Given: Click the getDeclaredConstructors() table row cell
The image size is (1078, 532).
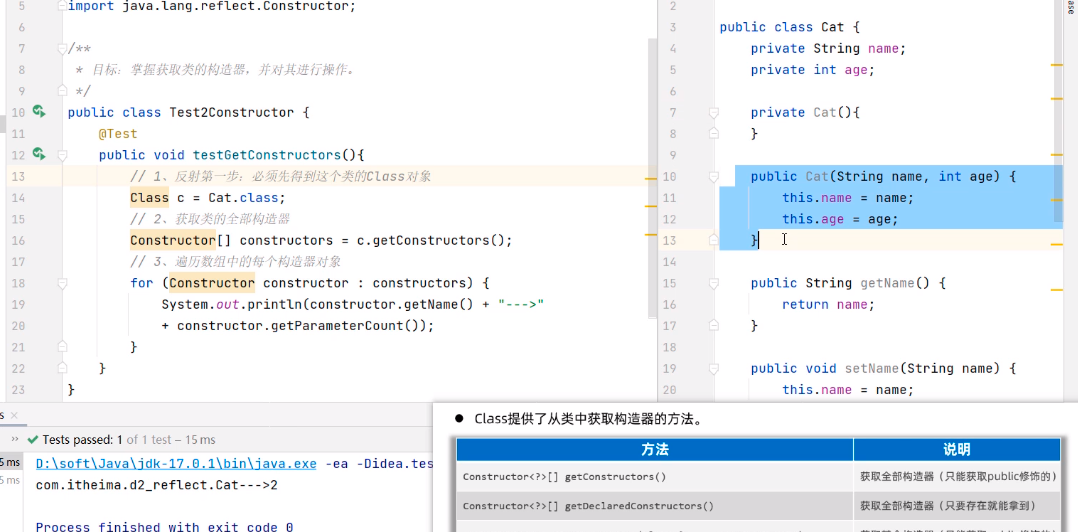Looking at the screenshot, I should (654, 506).
